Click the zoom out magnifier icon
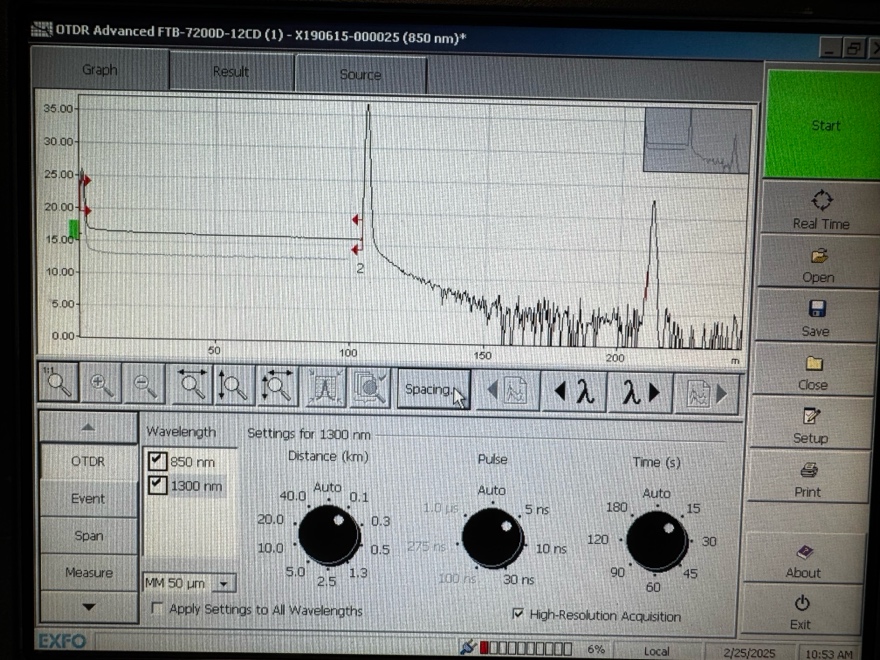Viewport: 880px width, 660px height. (145, 384)
